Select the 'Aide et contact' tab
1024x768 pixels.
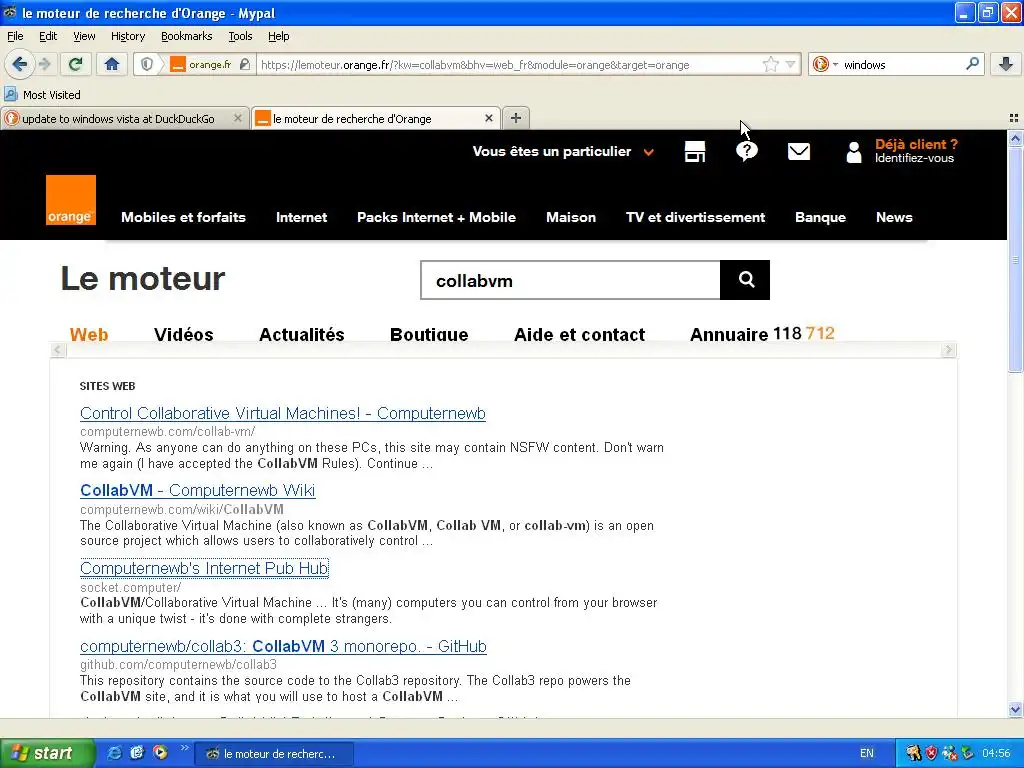tap(579, 334)
